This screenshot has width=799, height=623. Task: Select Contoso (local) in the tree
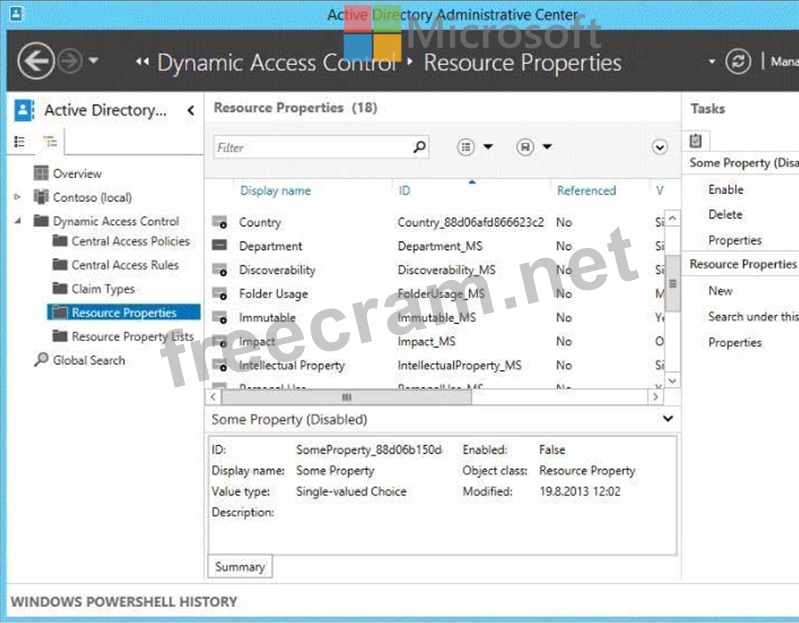[x=92, y=197]
